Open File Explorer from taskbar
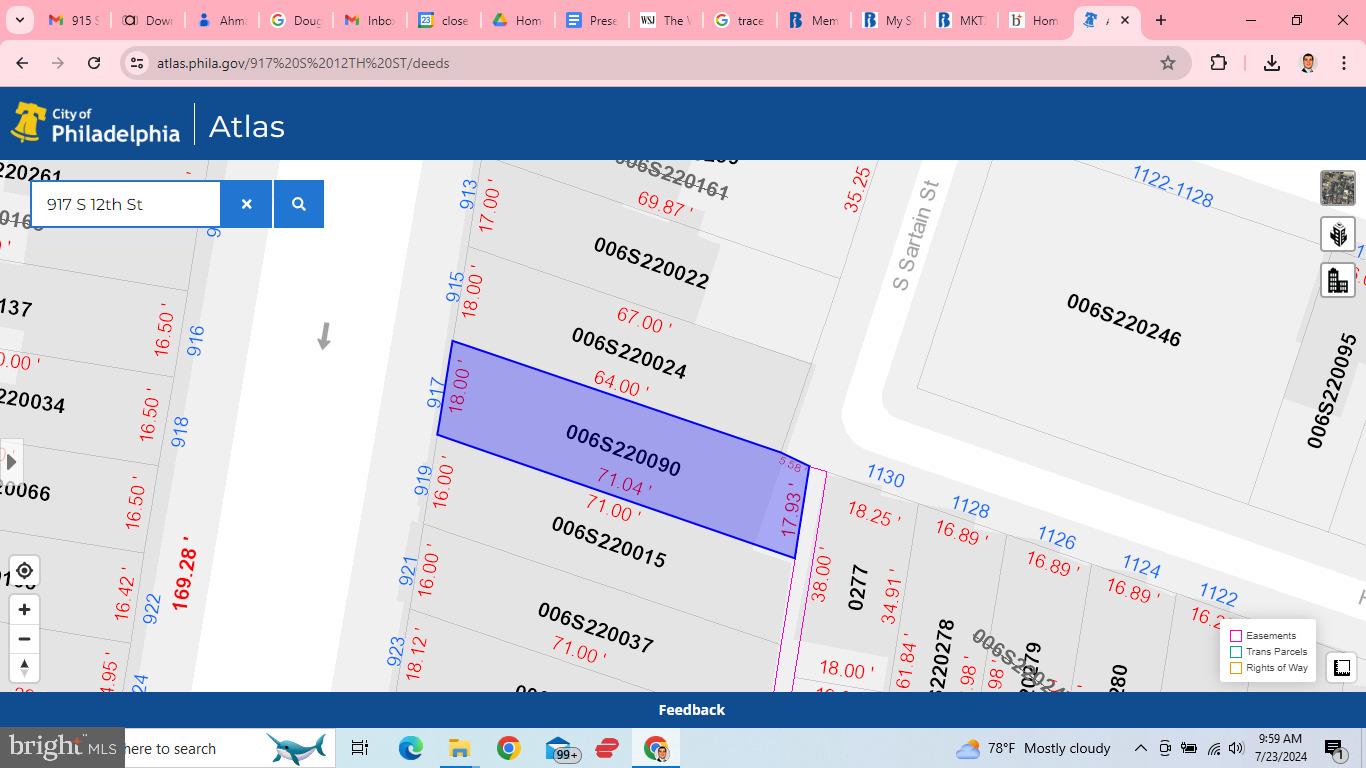 (x=459, y=748)
